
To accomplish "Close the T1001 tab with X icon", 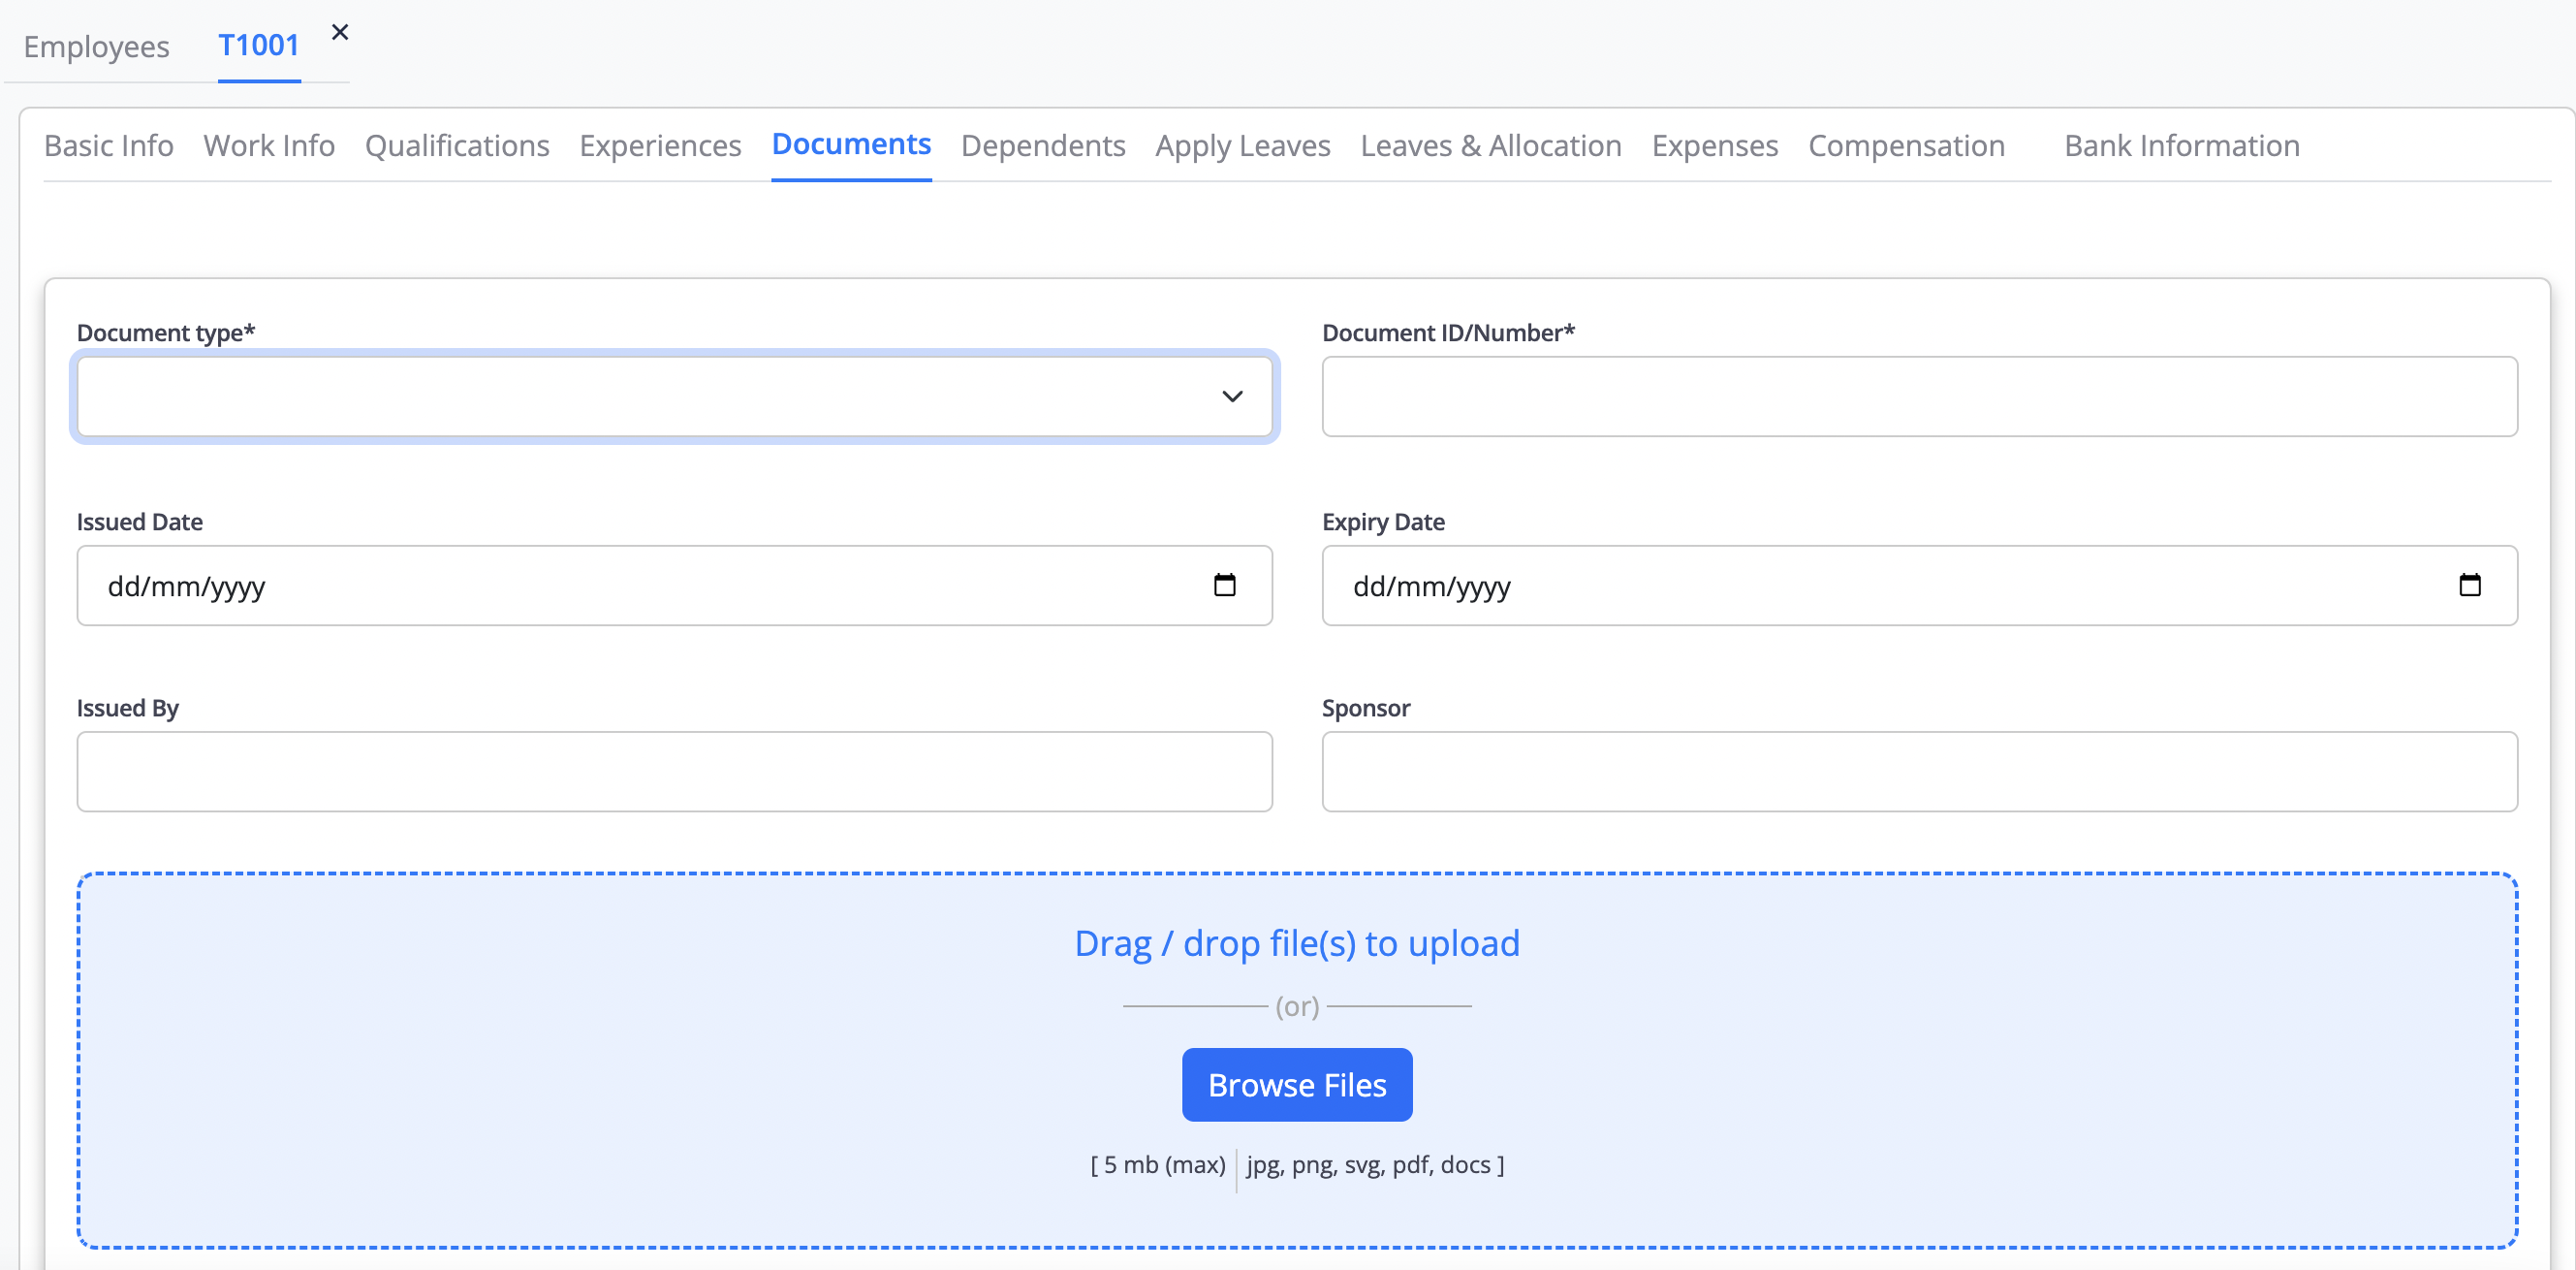I will 340,32.
